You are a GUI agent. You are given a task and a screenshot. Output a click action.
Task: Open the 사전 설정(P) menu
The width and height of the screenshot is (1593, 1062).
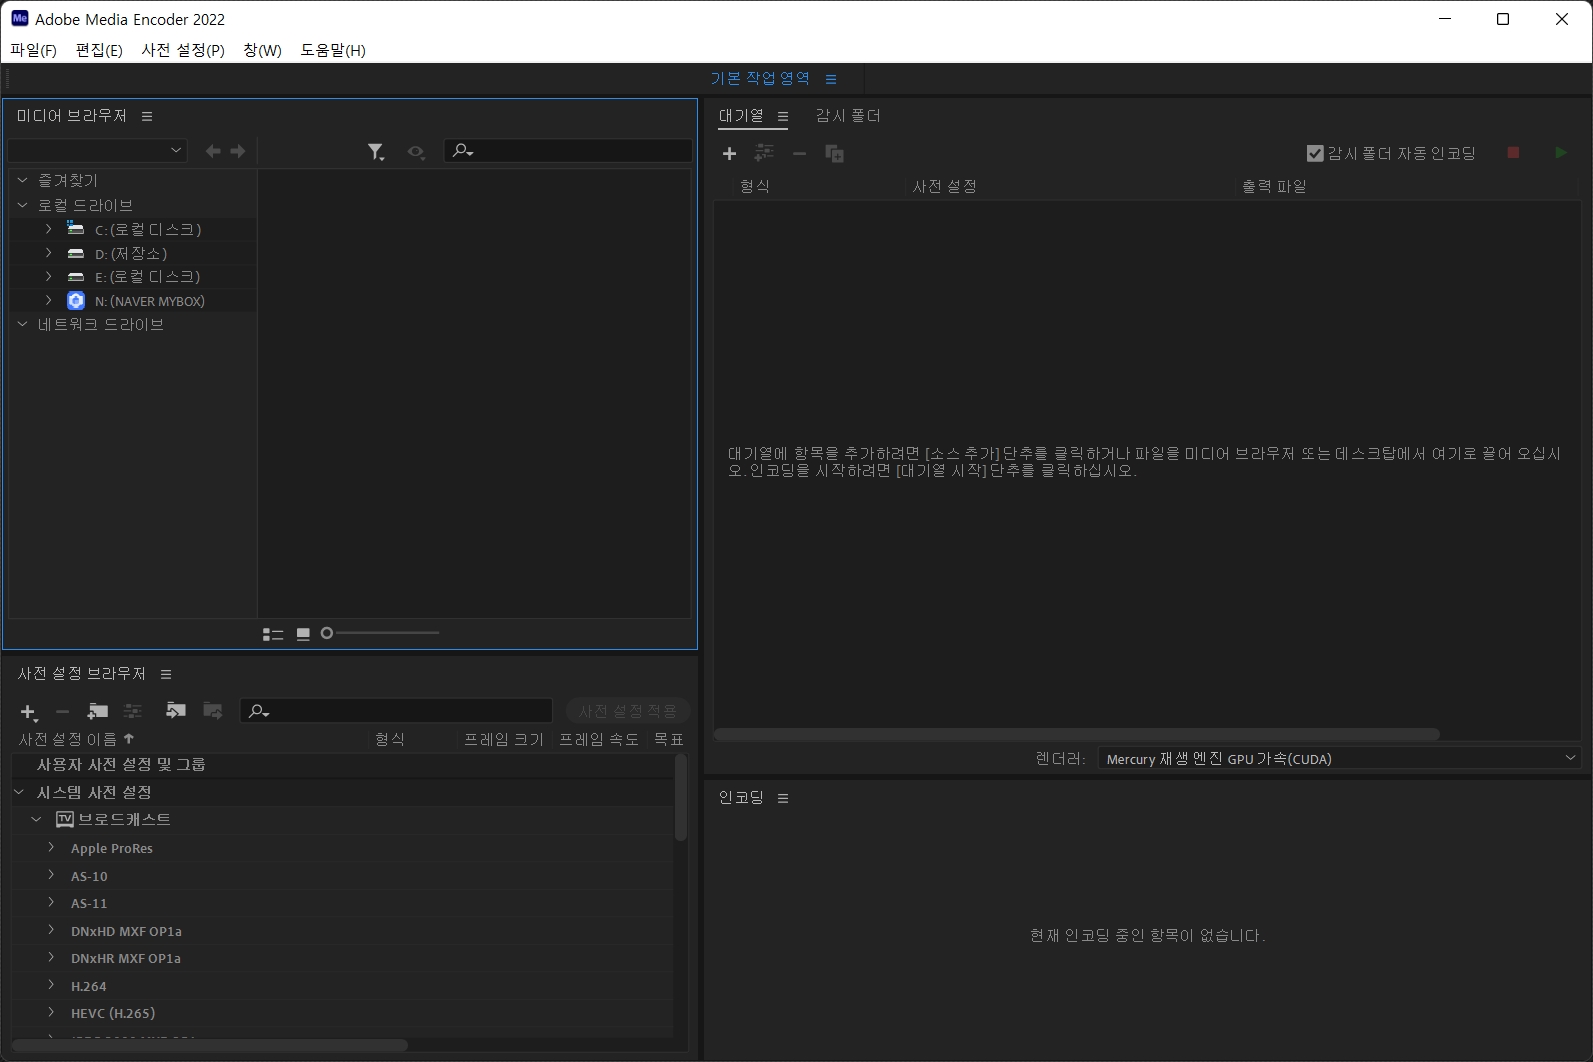(183, 50)
